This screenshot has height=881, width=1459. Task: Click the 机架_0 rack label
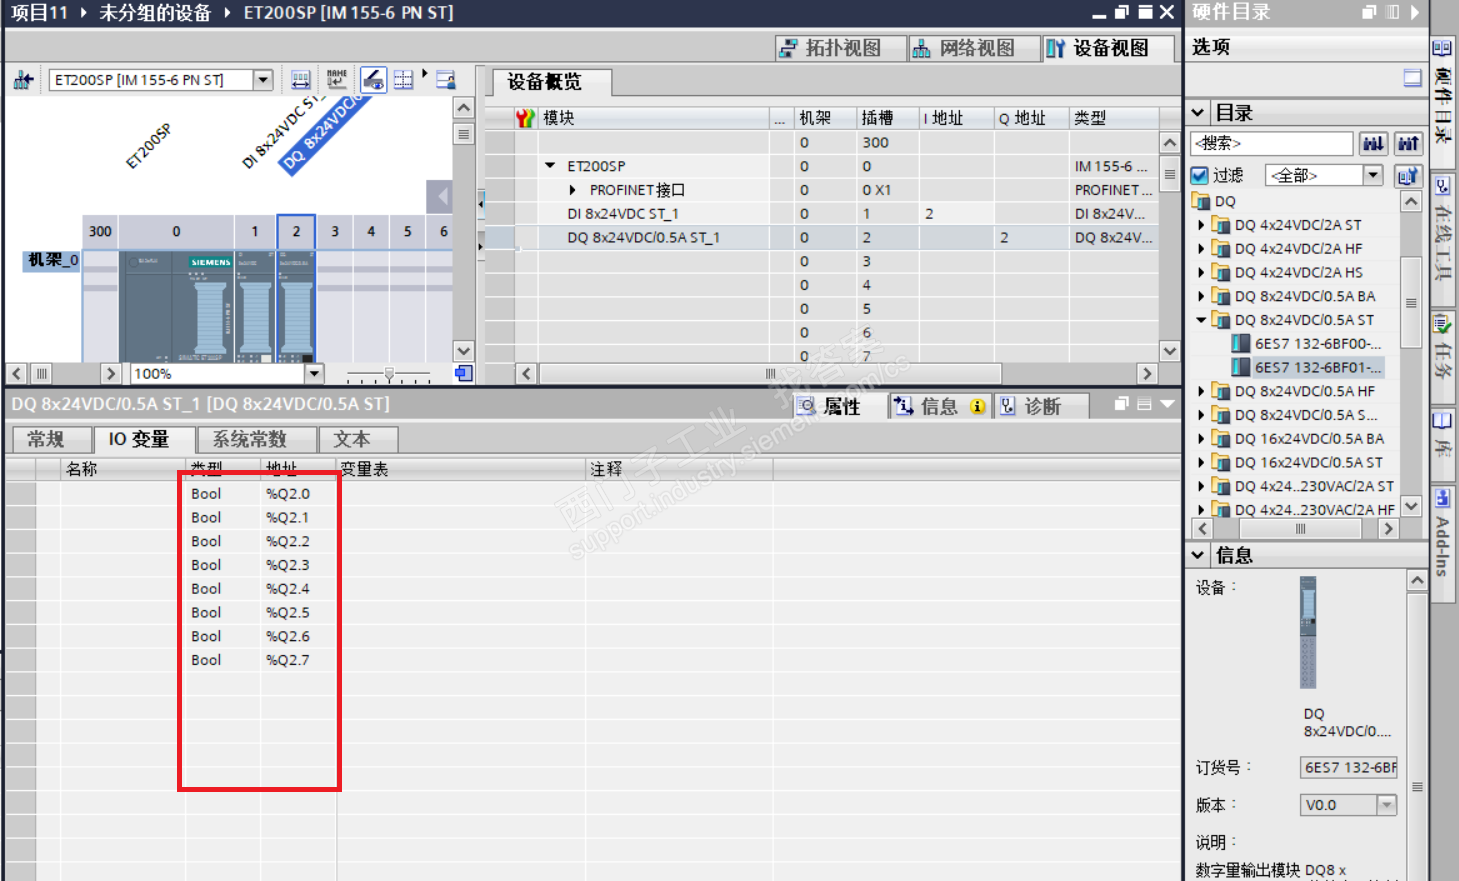52,260
